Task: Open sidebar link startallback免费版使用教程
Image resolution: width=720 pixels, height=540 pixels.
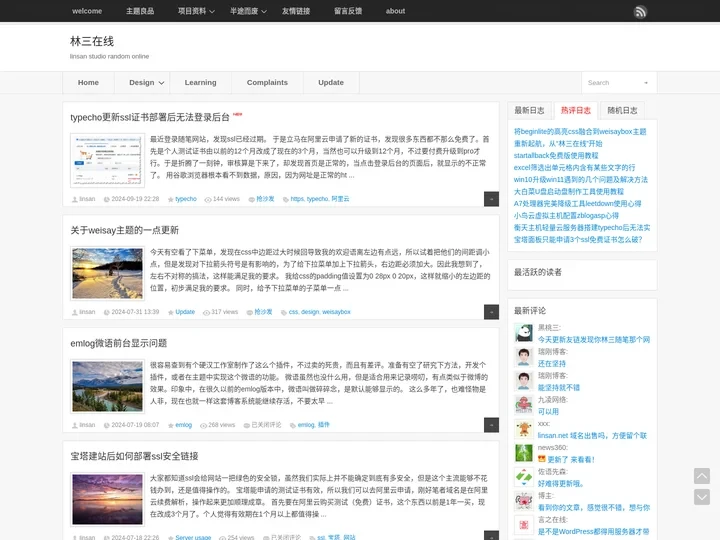Action: [556, 155]
